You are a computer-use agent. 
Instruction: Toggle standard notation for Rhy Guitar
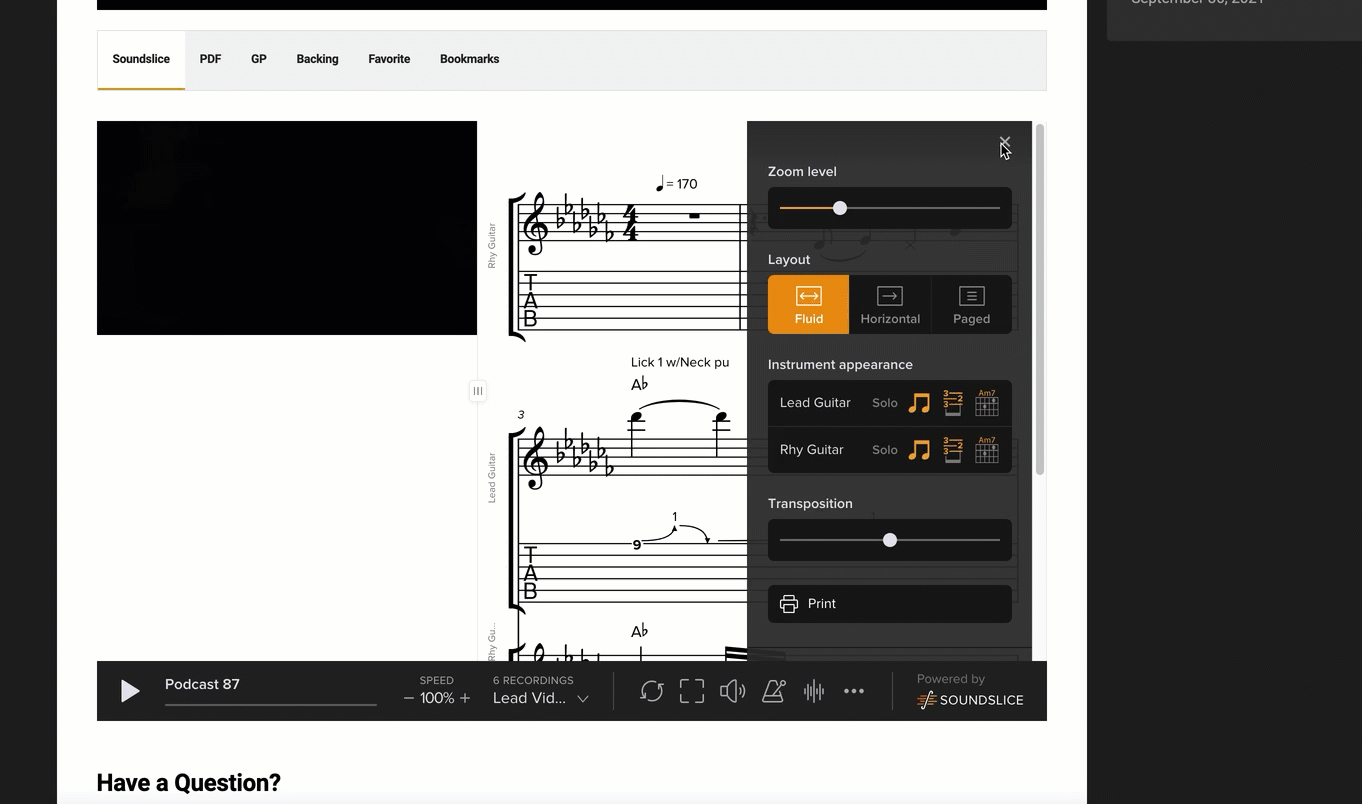click(919, 450)
